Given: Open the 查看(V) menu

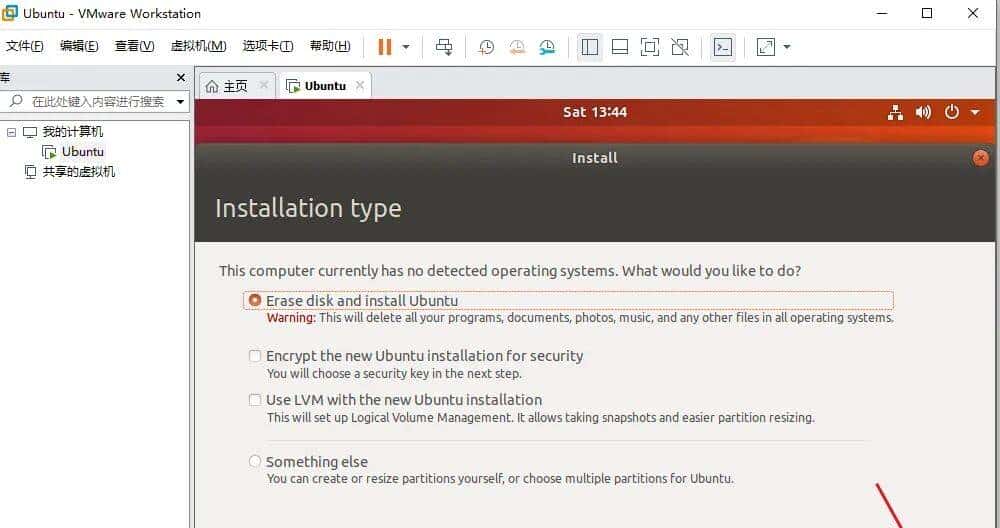Looking at the screenshot, I should pos(134,46).
